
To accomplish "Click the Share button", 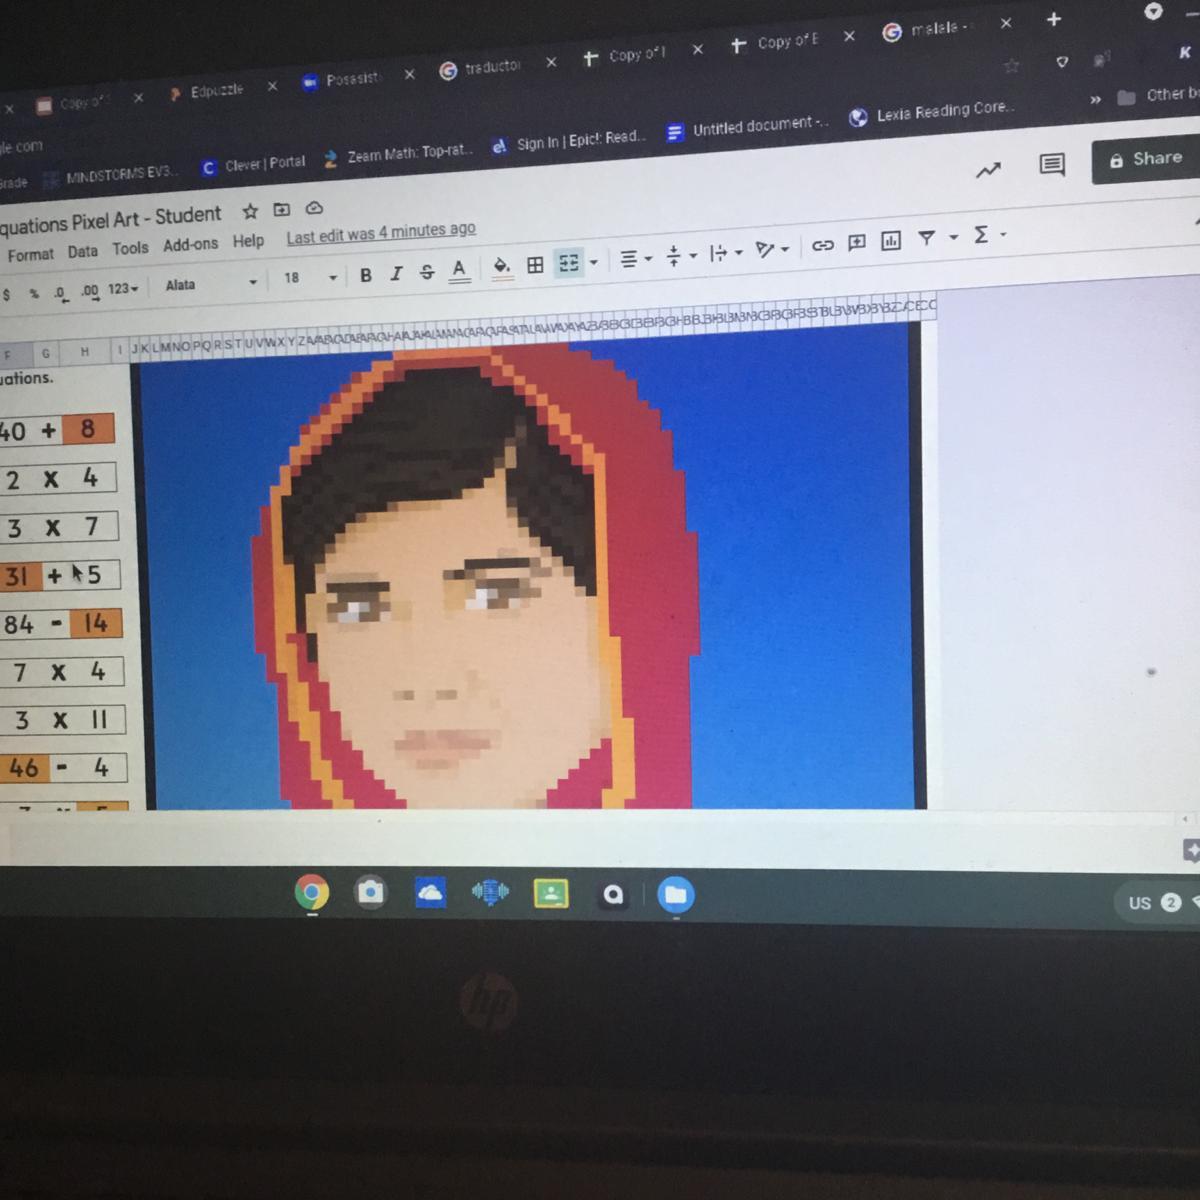I will [1146, 159].
